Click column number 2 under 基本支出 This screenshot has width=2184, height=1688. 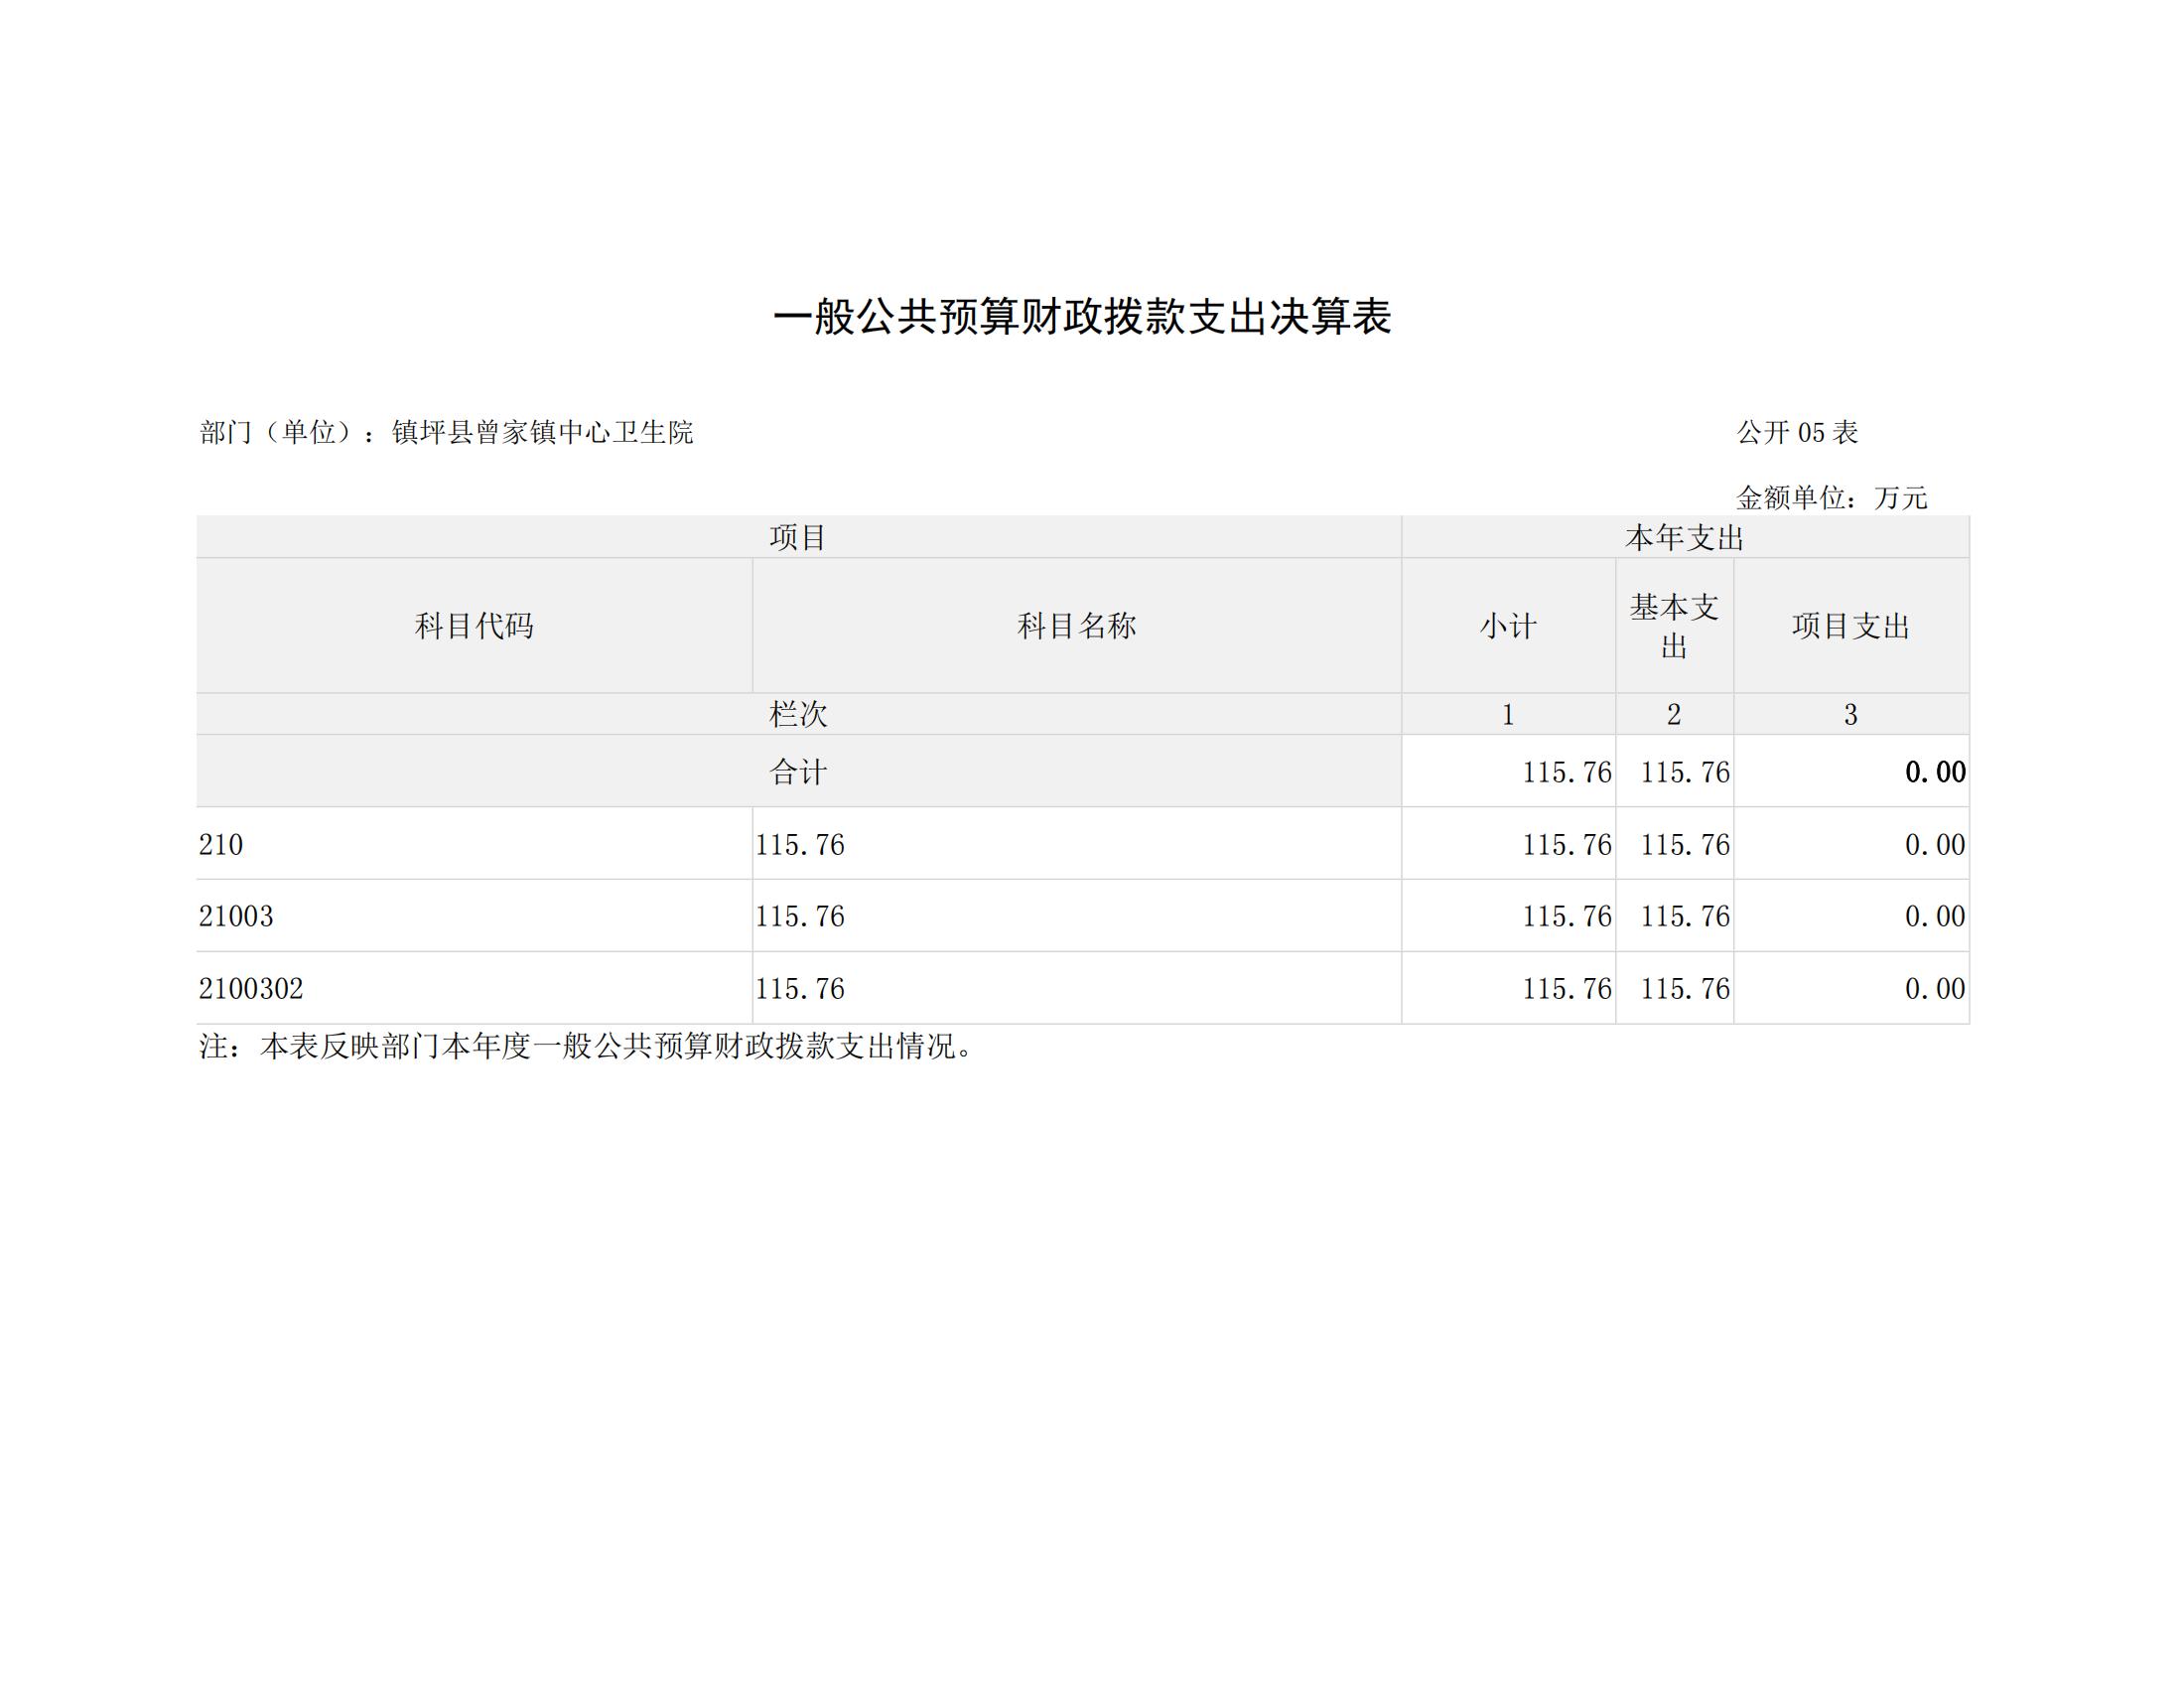tap(1674, 714)
